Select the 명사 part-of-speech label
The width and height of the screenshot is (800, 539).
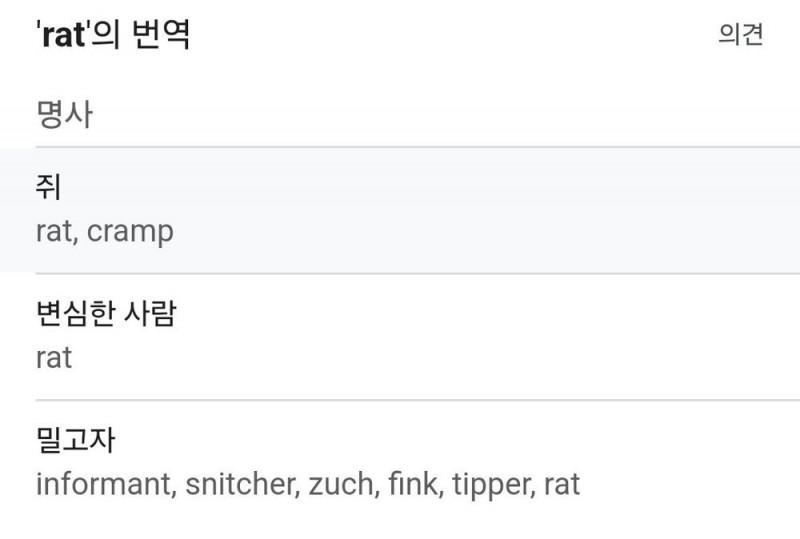(x=64, y=114)
